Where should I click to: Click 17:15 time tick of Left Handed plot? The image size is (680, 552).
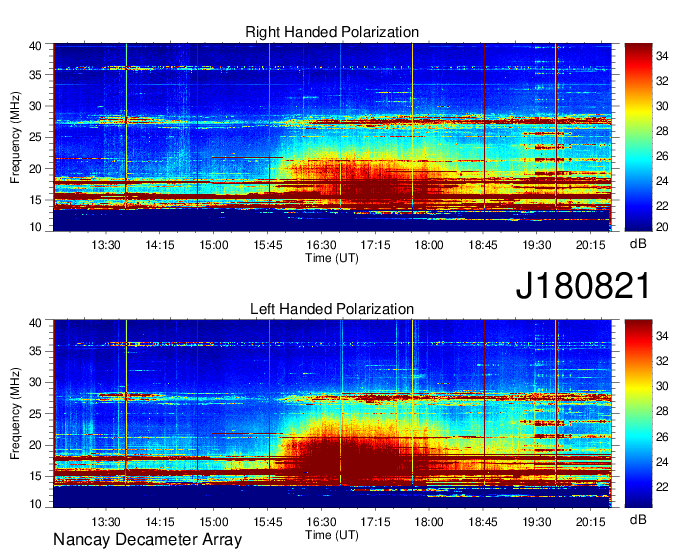[376, 522]
